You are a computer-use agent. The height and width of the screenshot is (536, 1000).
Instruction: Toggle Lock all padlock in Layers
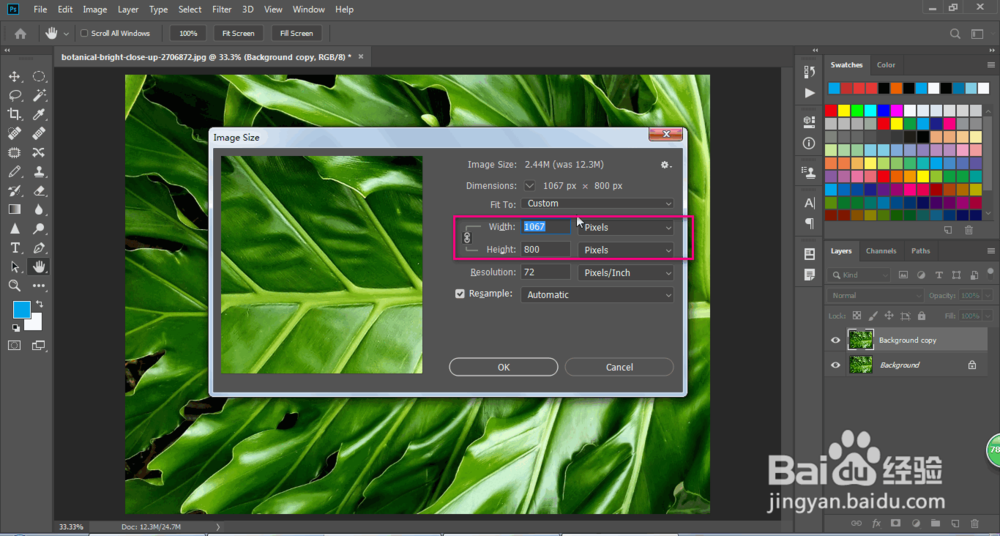point(921,315)
